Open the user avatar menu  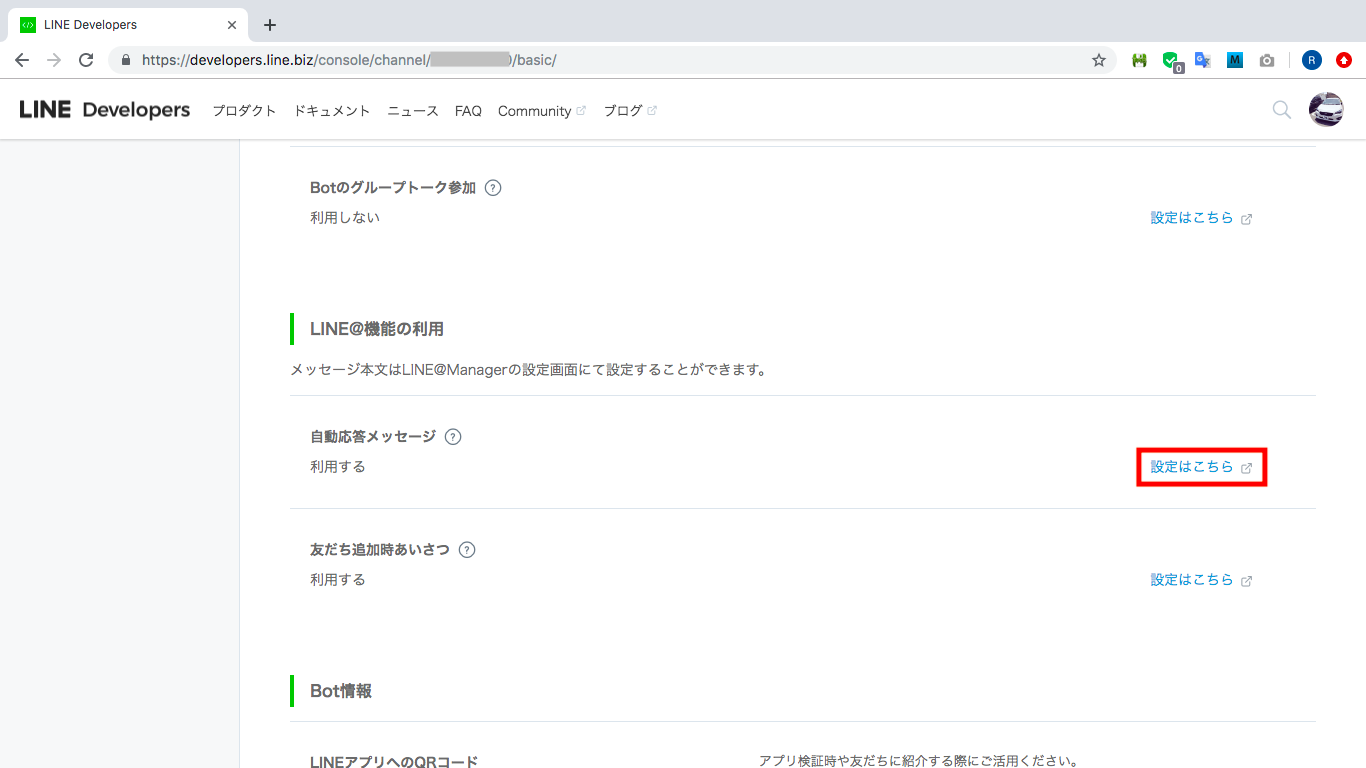coord(1326,110)
